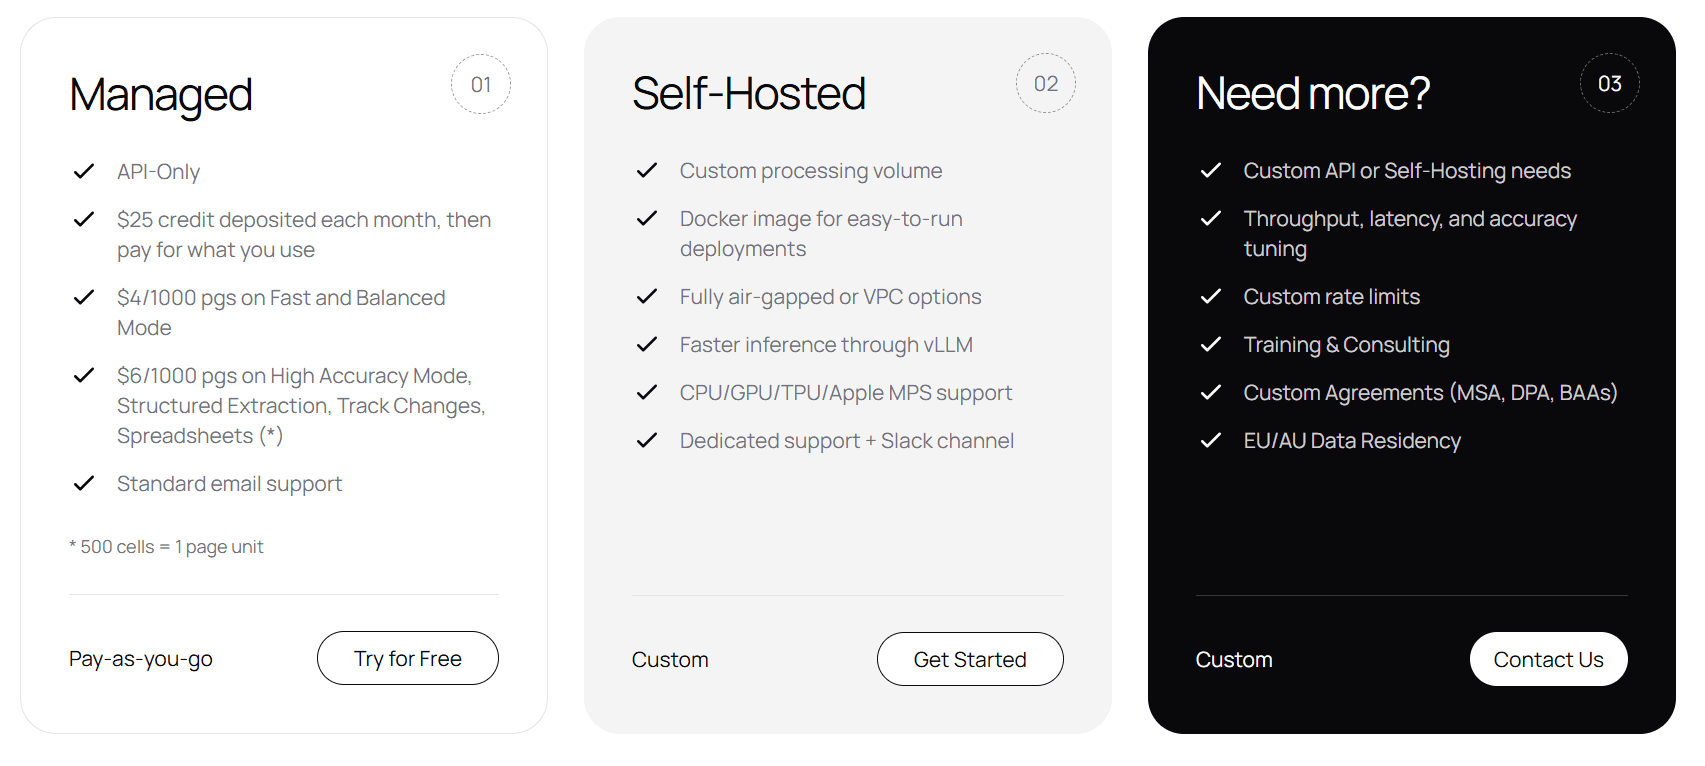Click the Contact Us button

(1548, 659)
